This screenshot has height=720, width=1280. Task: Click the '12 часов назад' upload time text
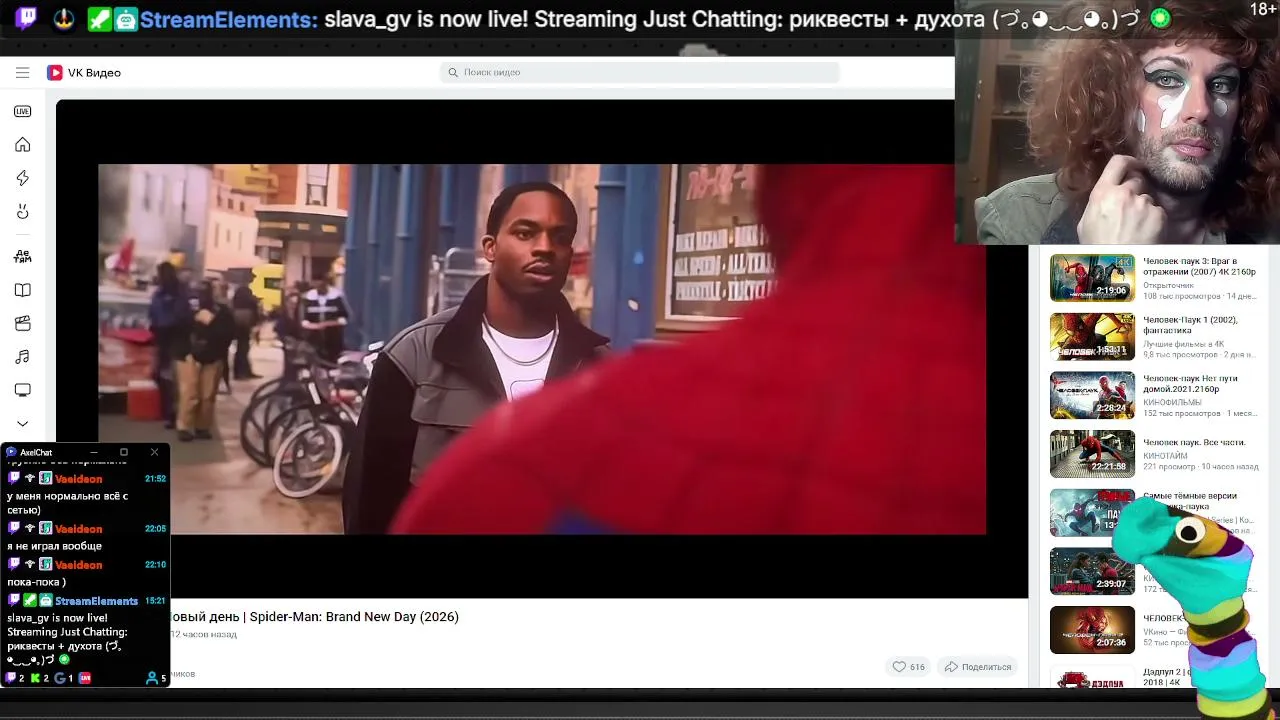pos(204,634)
